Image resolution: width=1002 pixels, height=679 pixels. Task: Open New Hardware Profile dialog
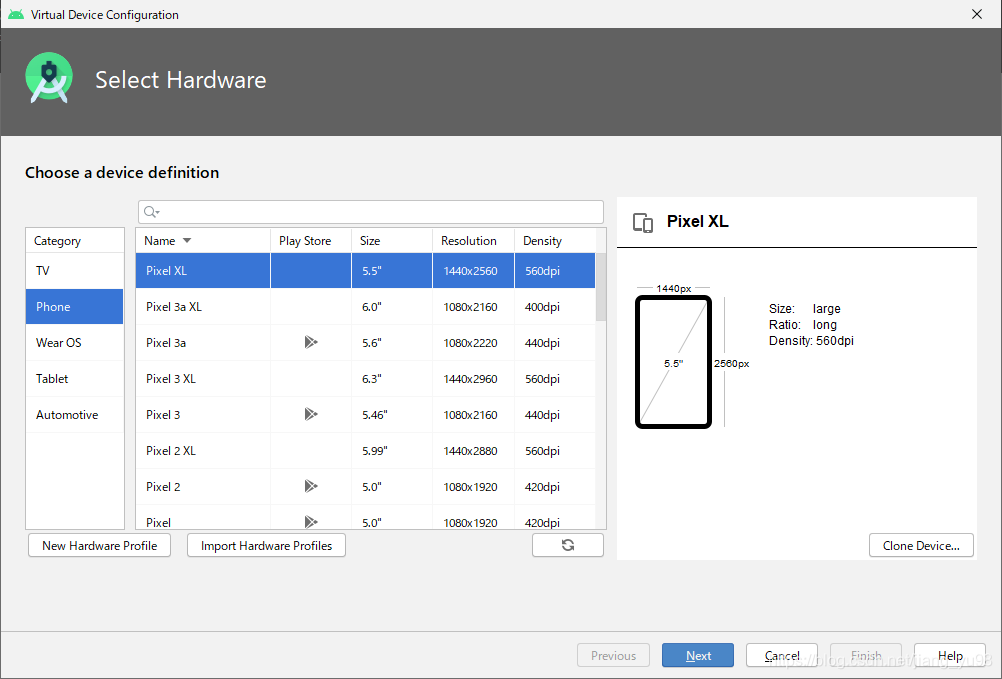coord(100,545)
